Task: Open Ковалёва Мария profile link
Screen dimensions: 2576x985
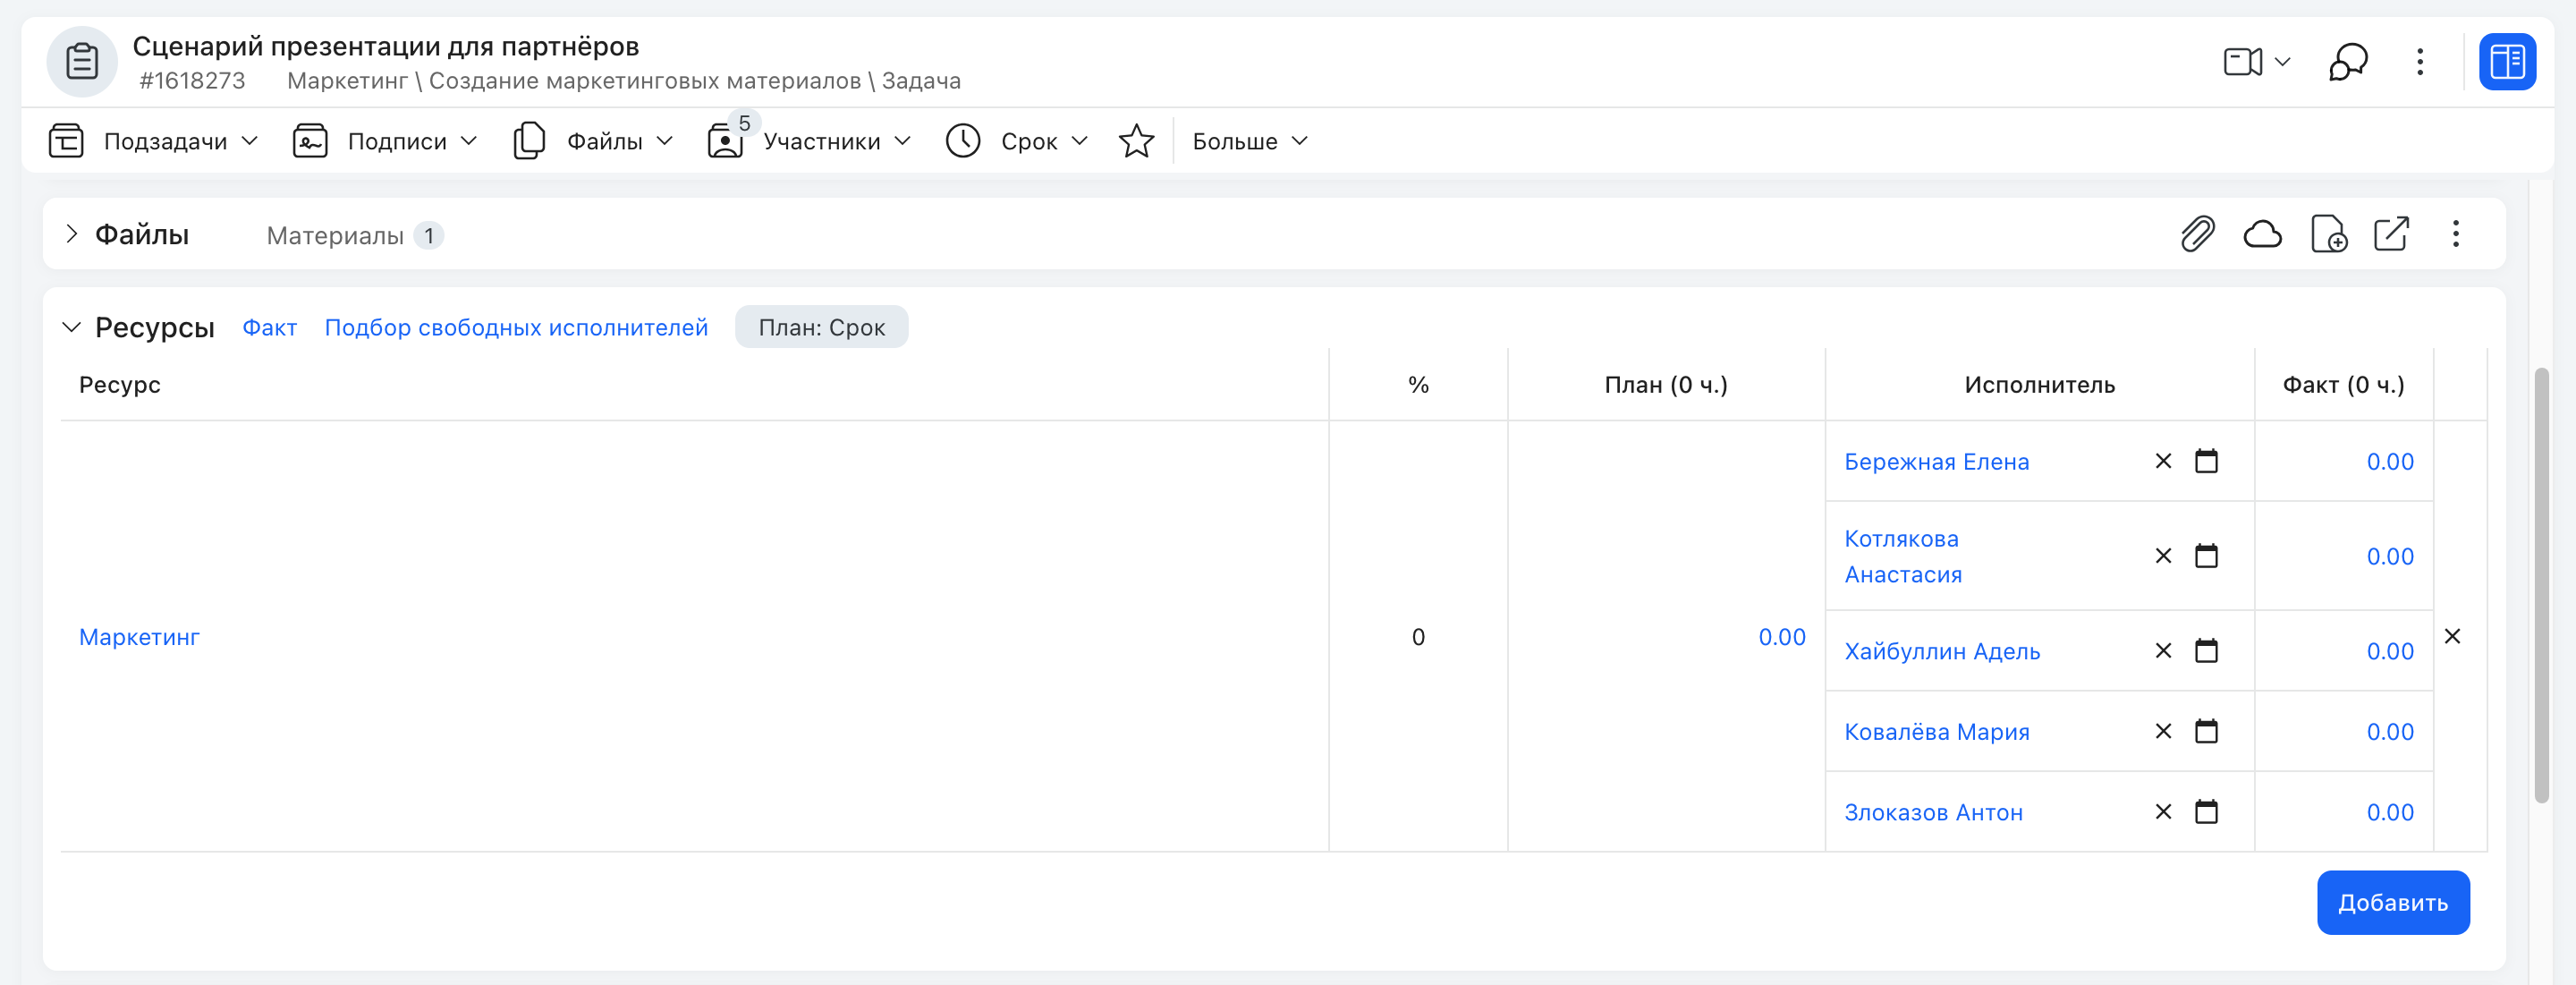Action: click(x=1937, y=732)
